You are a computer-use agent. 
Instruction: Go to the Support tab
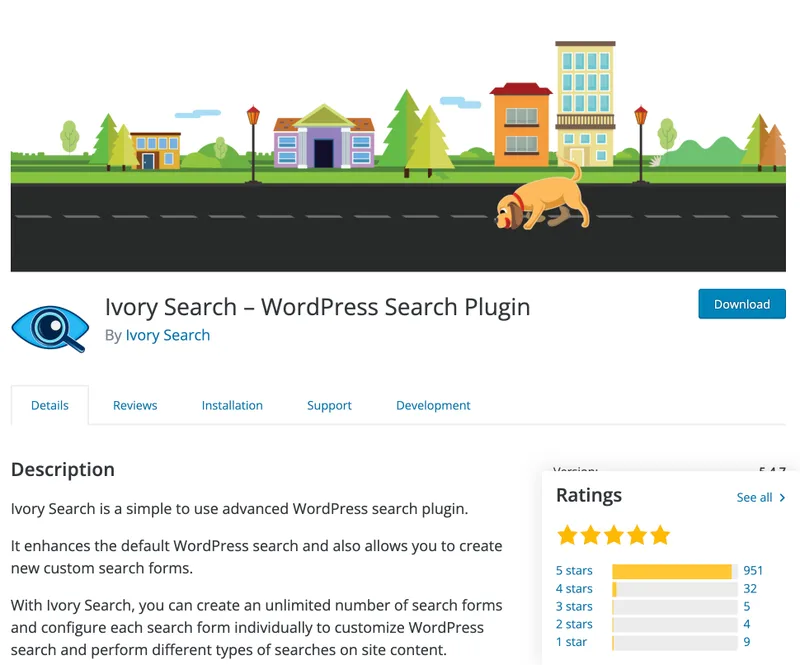pyautogui.click(x=329, y=405)
